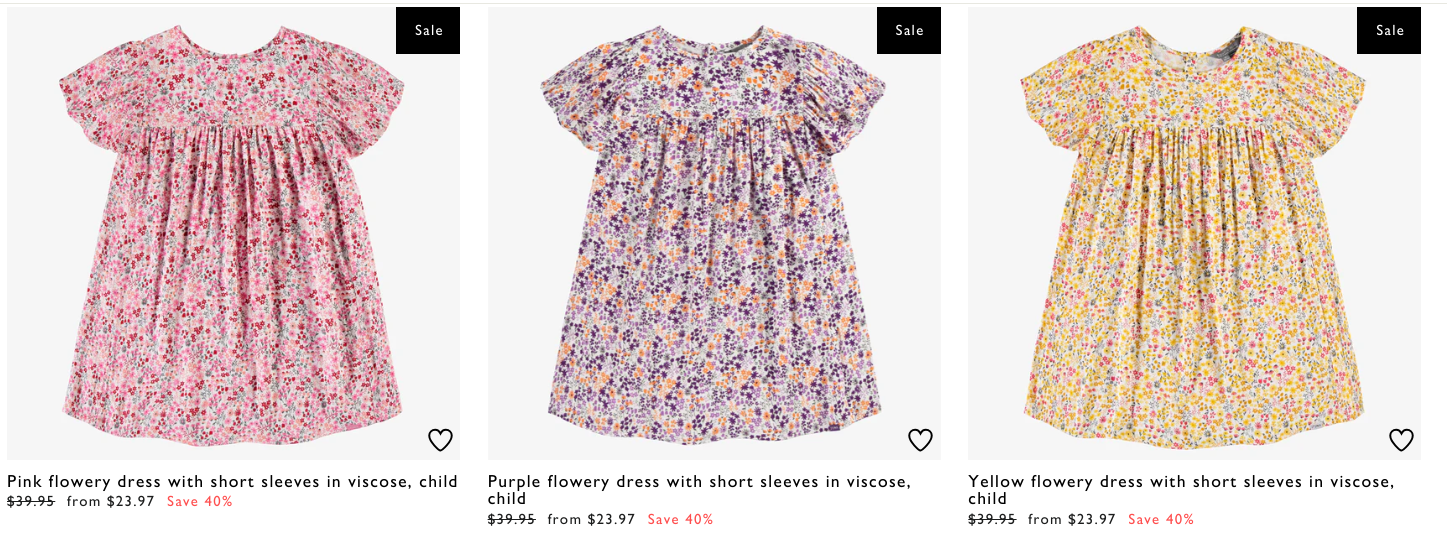Viewport: 1447px width, 538px height.
Task: Click 'from $23.97' price of yellow dress
Action: pyautogui.click(x=1072, y=520)
